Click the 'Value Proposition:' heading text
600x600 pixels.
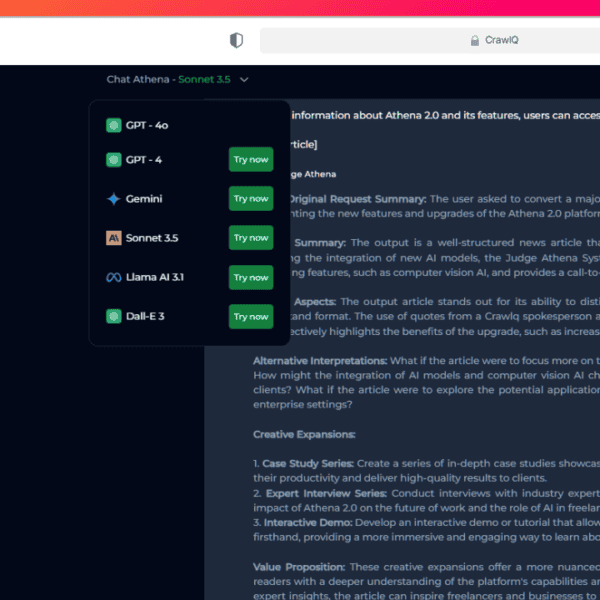click(x=299, y=567)
